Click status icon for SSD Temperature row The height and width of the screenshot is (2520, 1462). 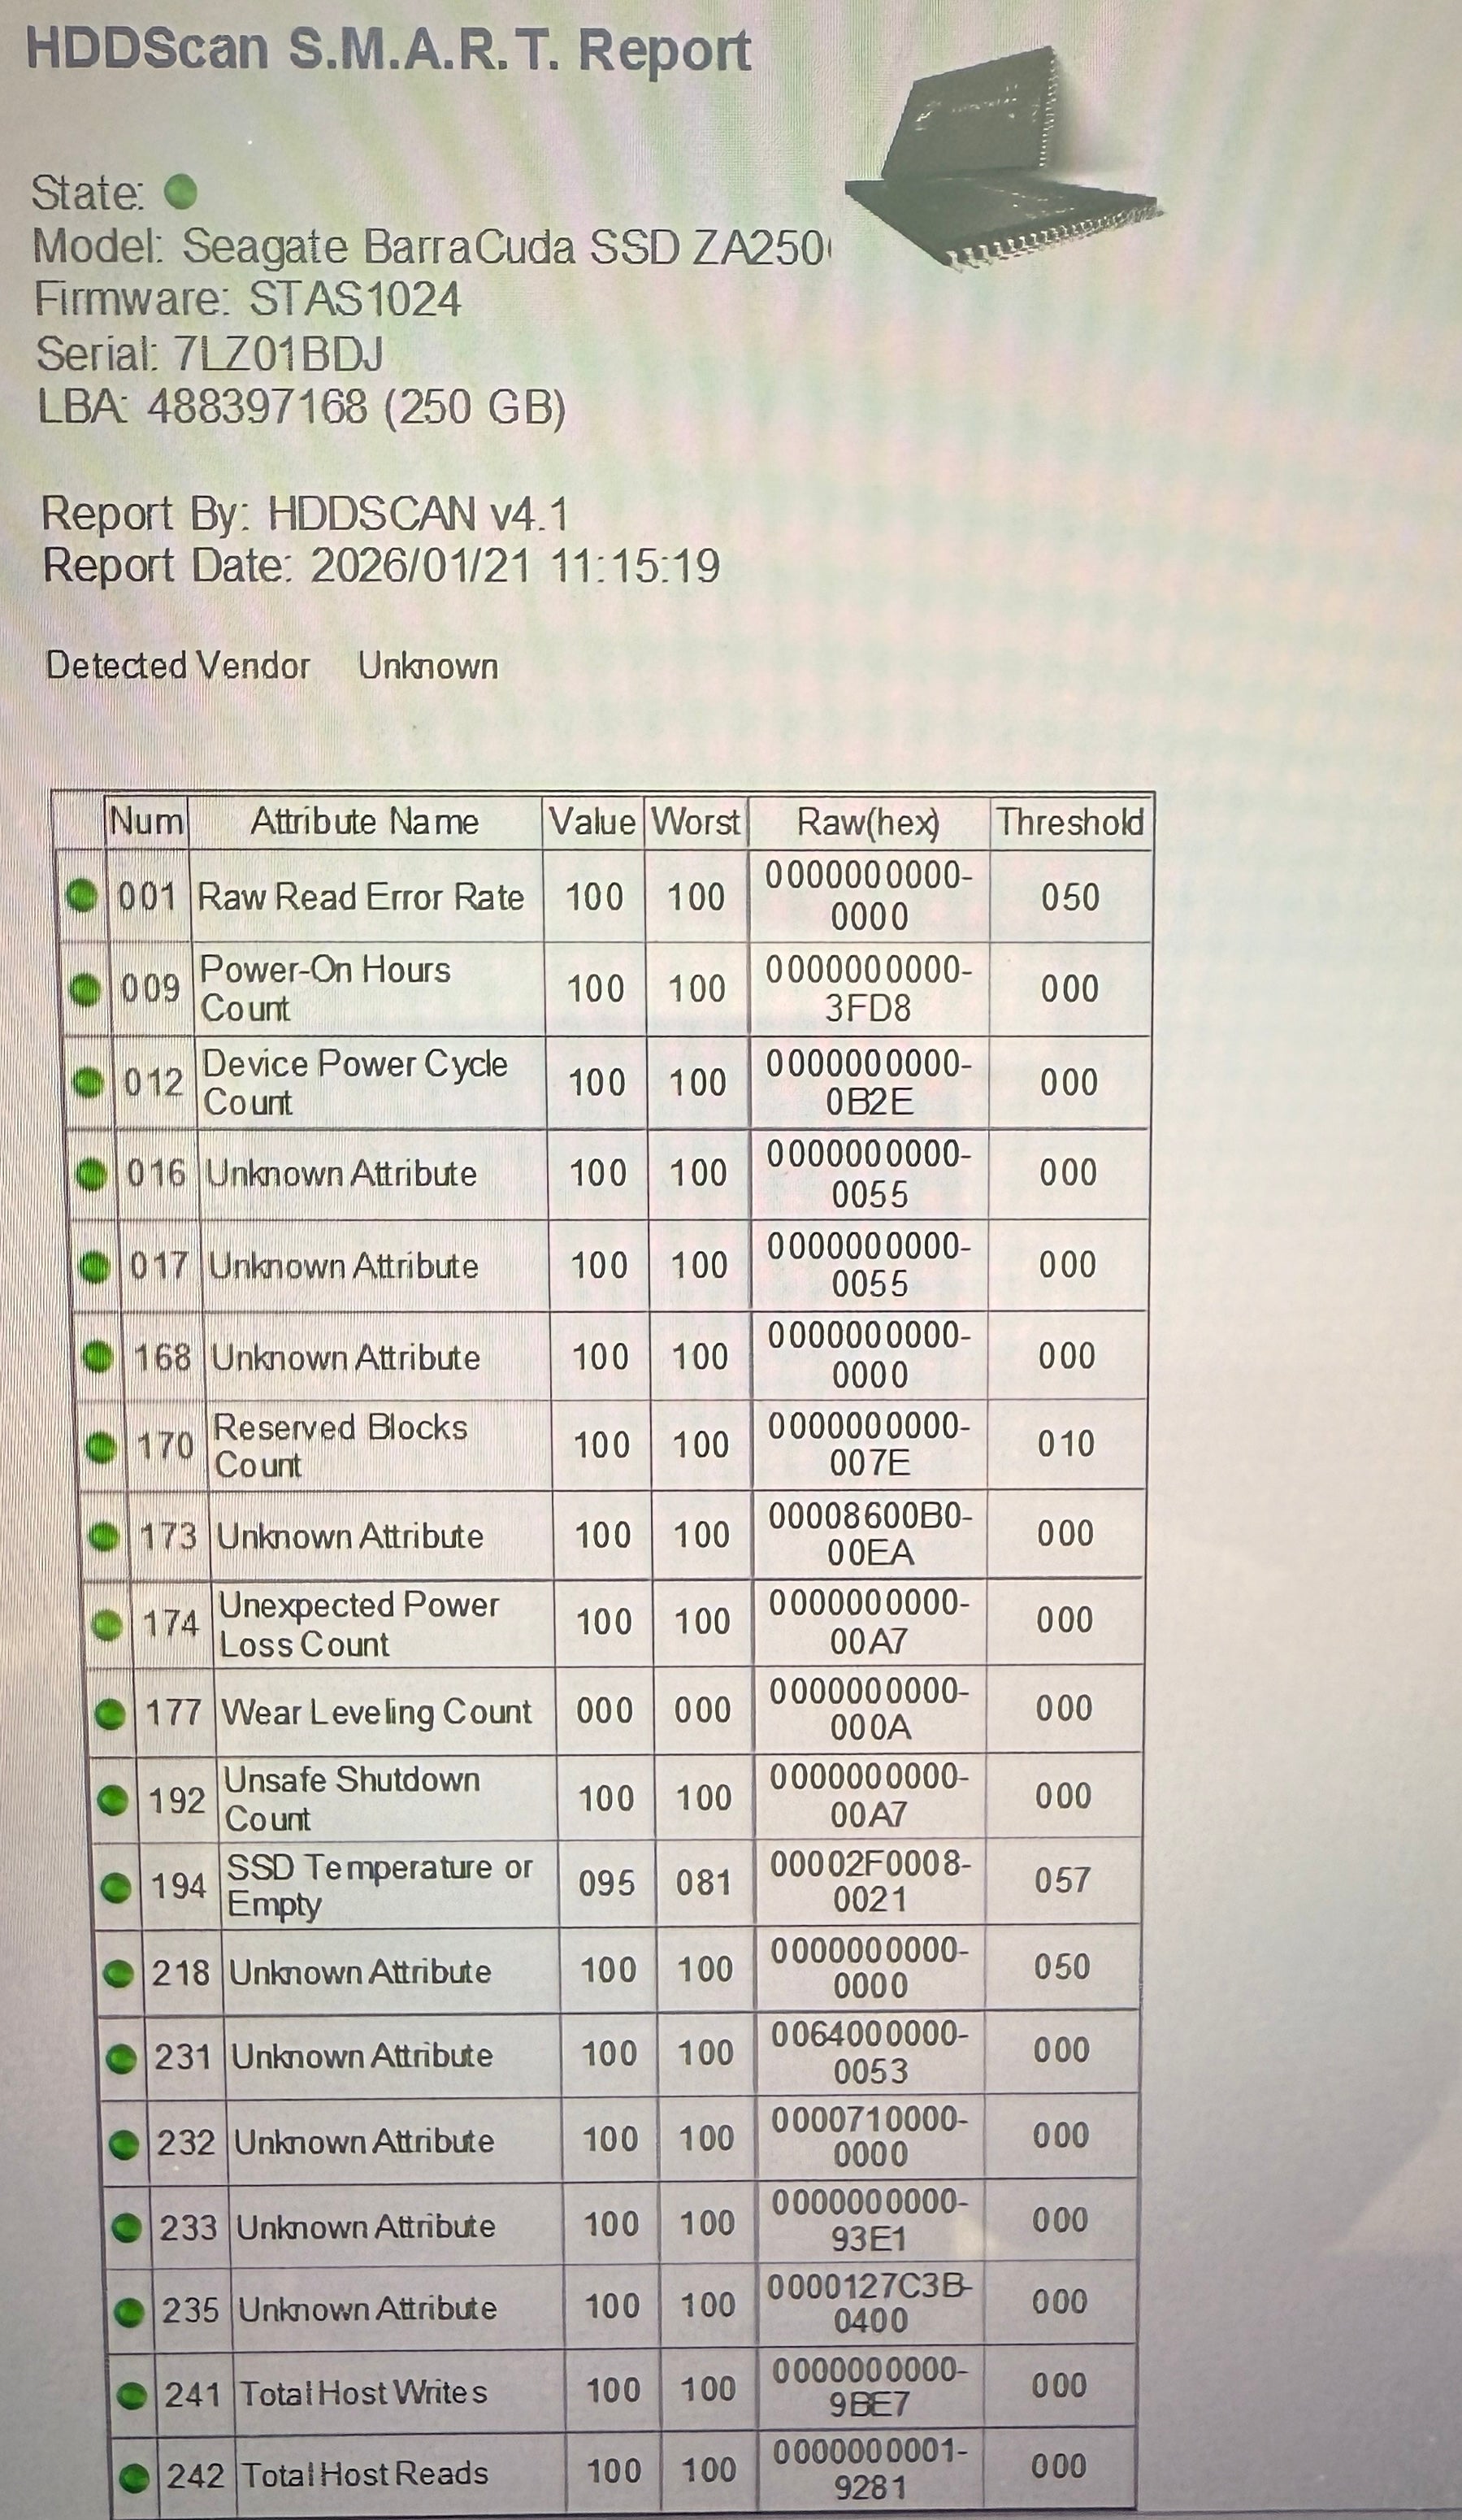tap(116, 1887)
